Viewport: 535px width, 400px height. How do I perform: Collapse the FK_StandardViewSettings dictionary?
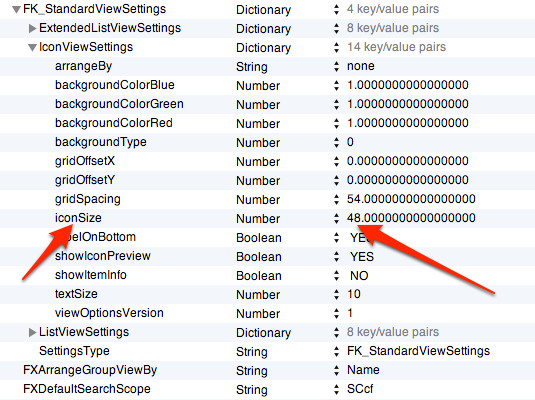pyautogui.click(x=16, y=10)
